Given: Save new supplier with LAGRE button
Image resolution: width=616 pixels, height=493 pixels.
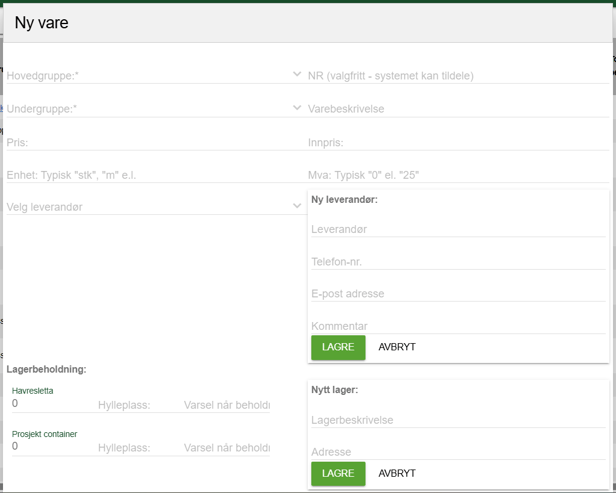Looking at the screenshot, I should [x=338, y=347].
